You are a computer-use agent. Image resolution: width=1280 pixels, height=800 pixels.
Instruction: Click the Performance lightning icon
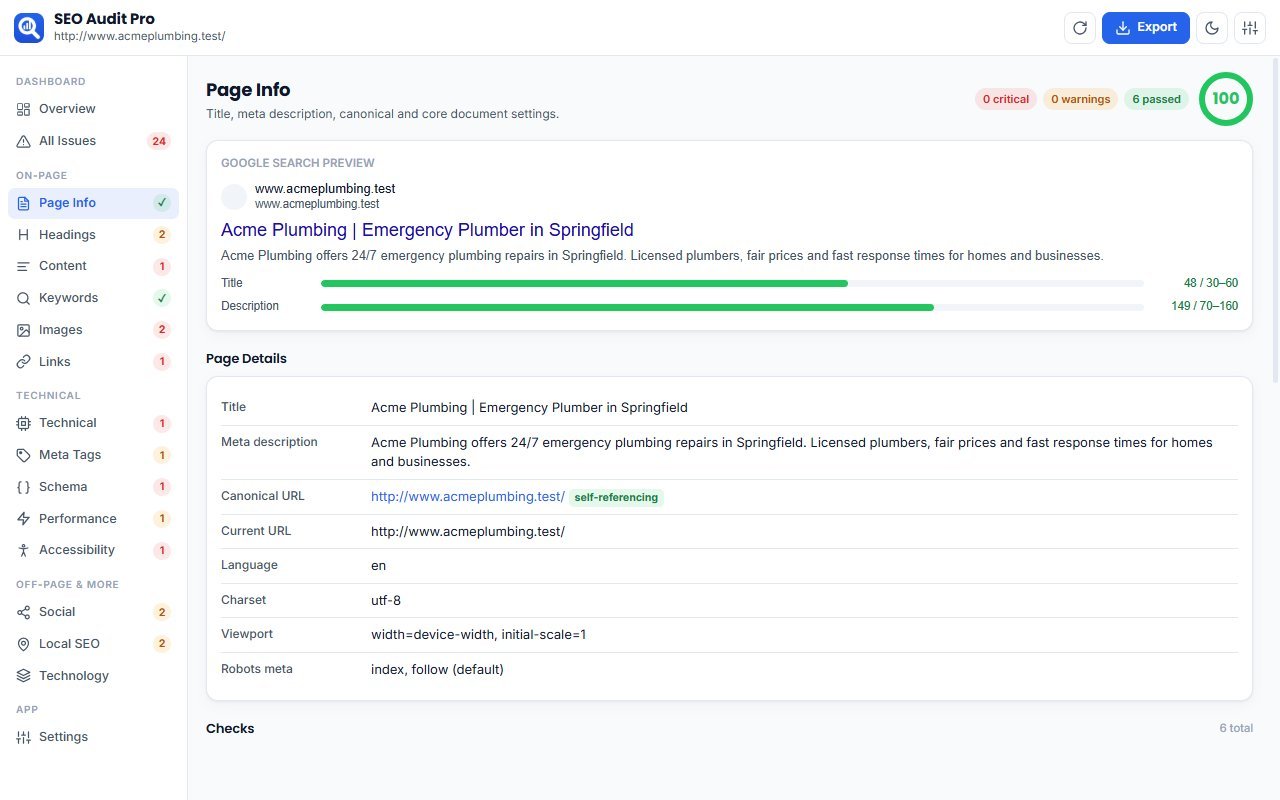pos(24,519)
